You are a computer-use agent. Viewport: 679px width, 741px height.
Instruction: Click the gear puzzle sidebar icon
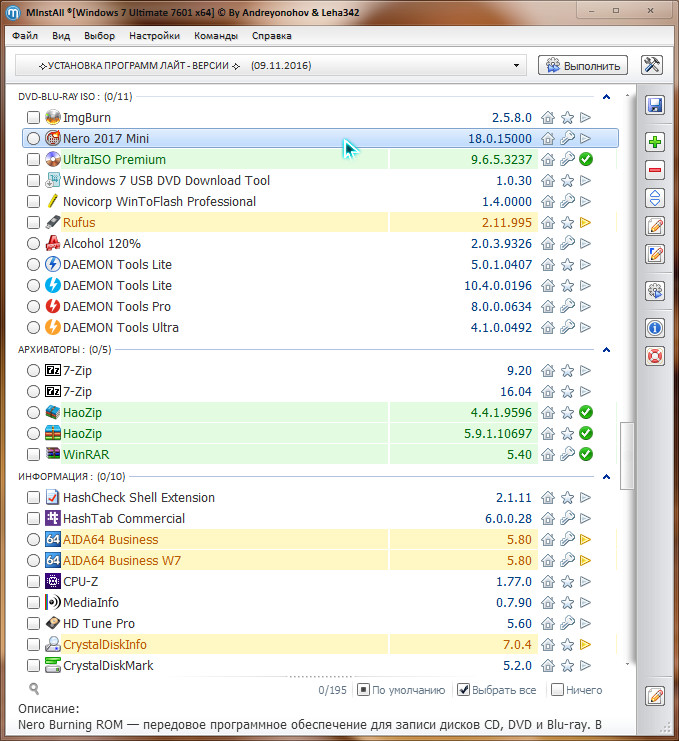[x=655, y=291]
